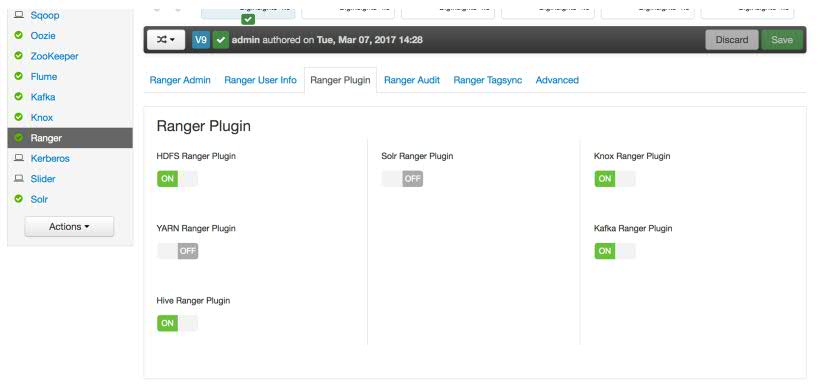Click the 'Tue, Mar 07, 2017 14:28' date text
828x387 pixels.
pyautogui.click(x=370, y=40)
